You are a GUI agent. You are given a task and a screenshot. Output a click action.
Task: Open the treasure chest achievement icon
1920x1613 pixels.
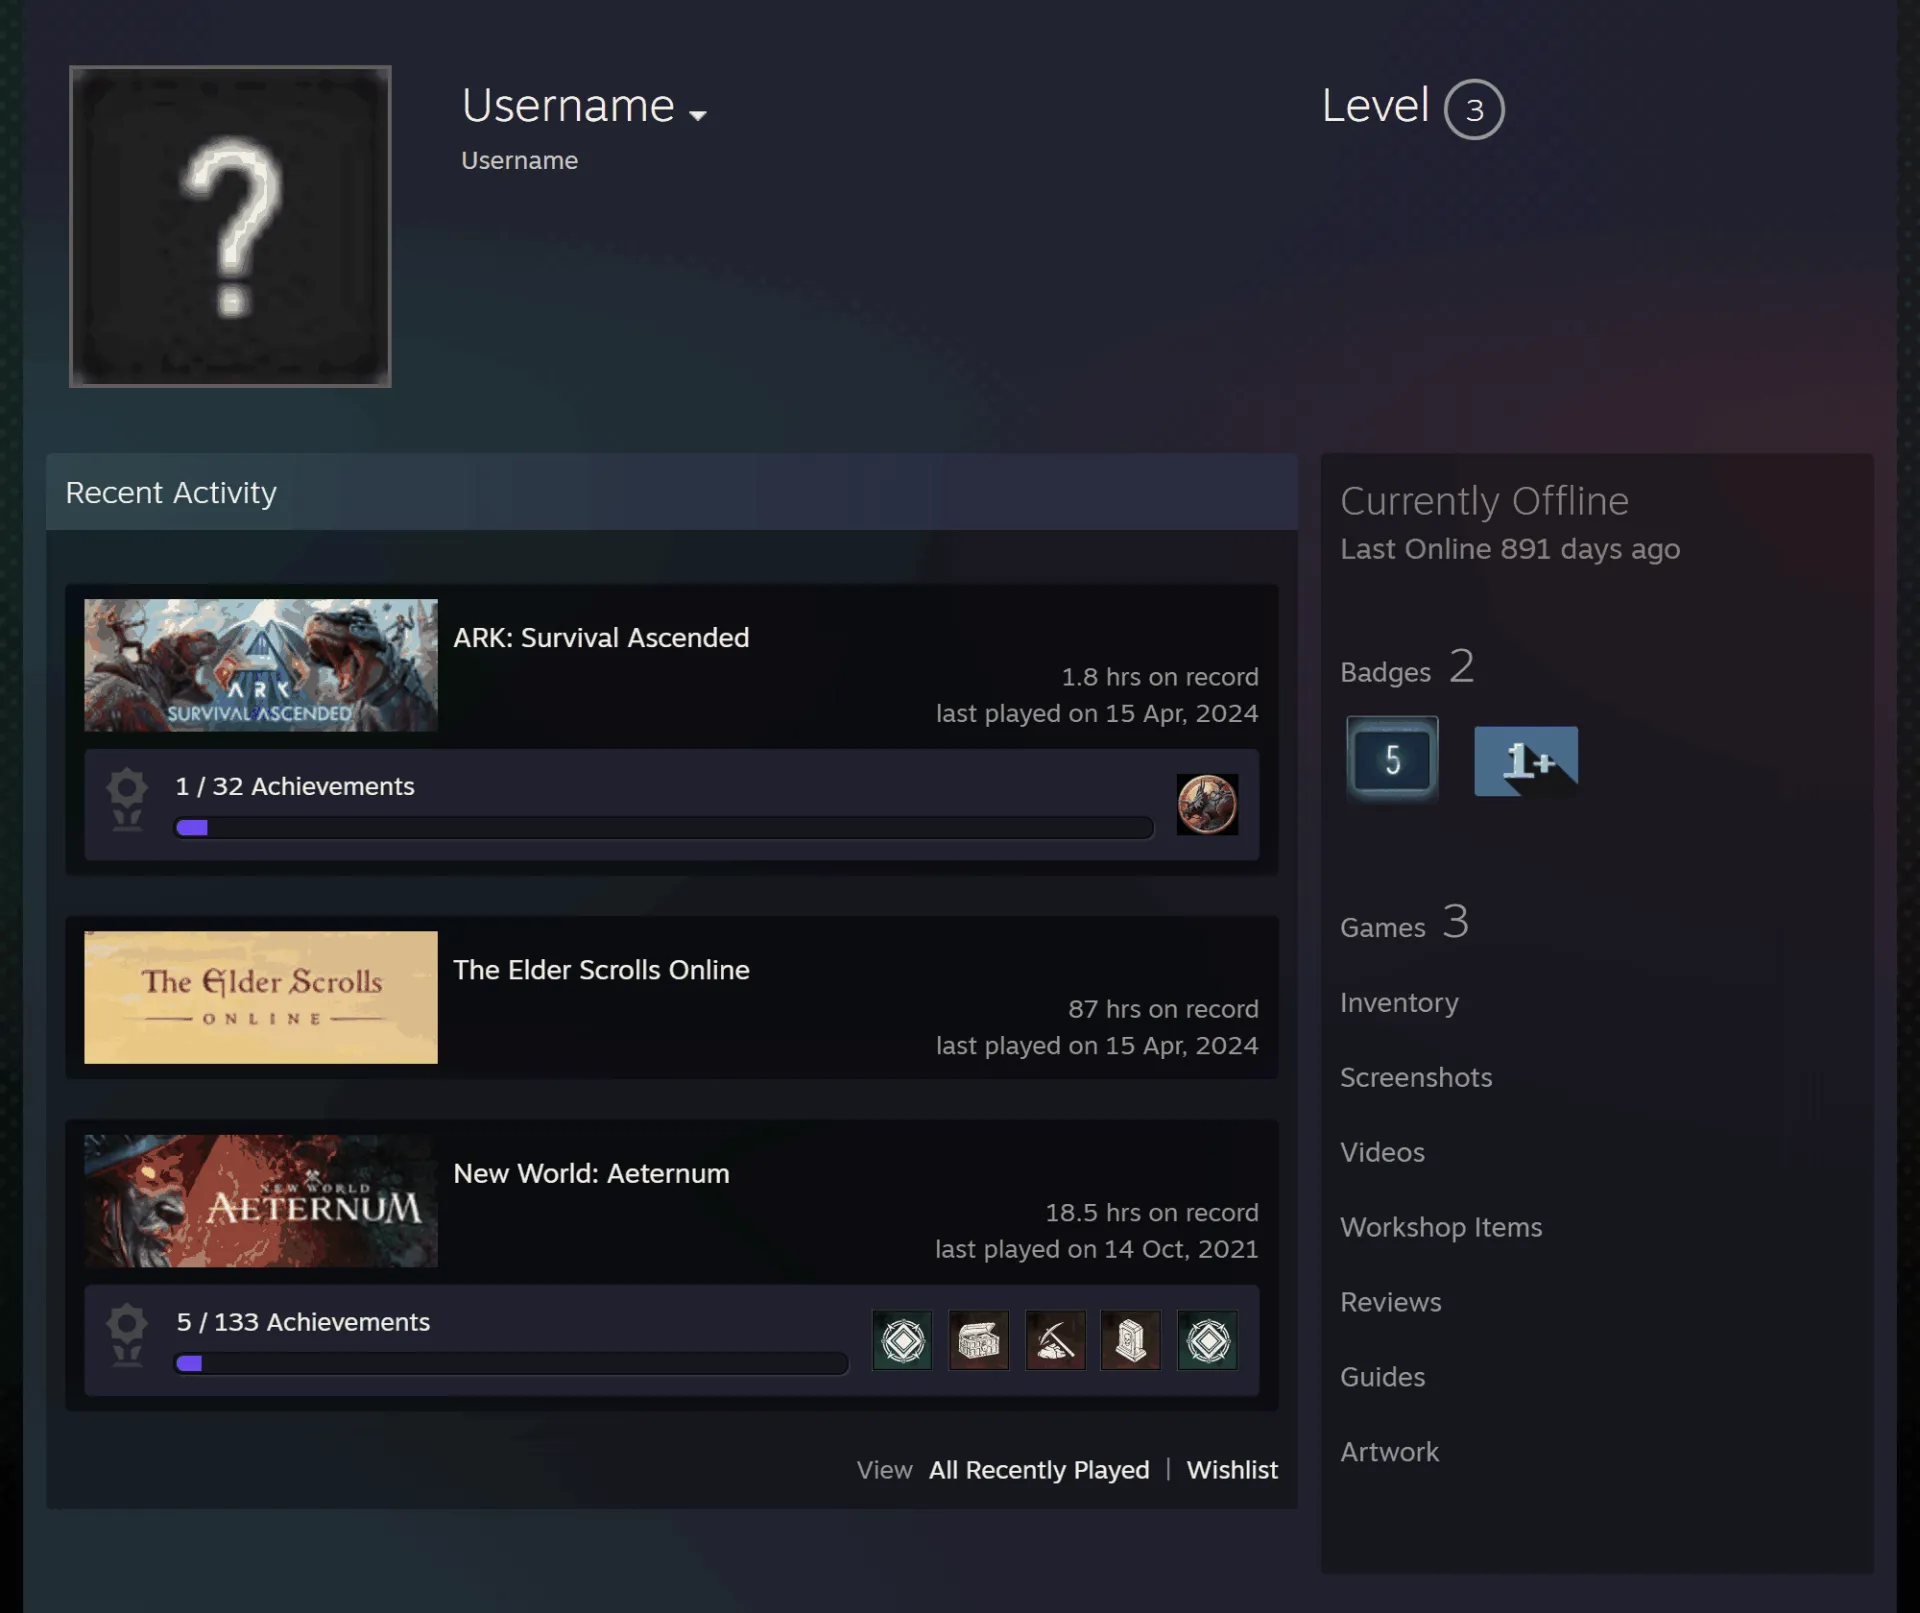coord(978,1340)
